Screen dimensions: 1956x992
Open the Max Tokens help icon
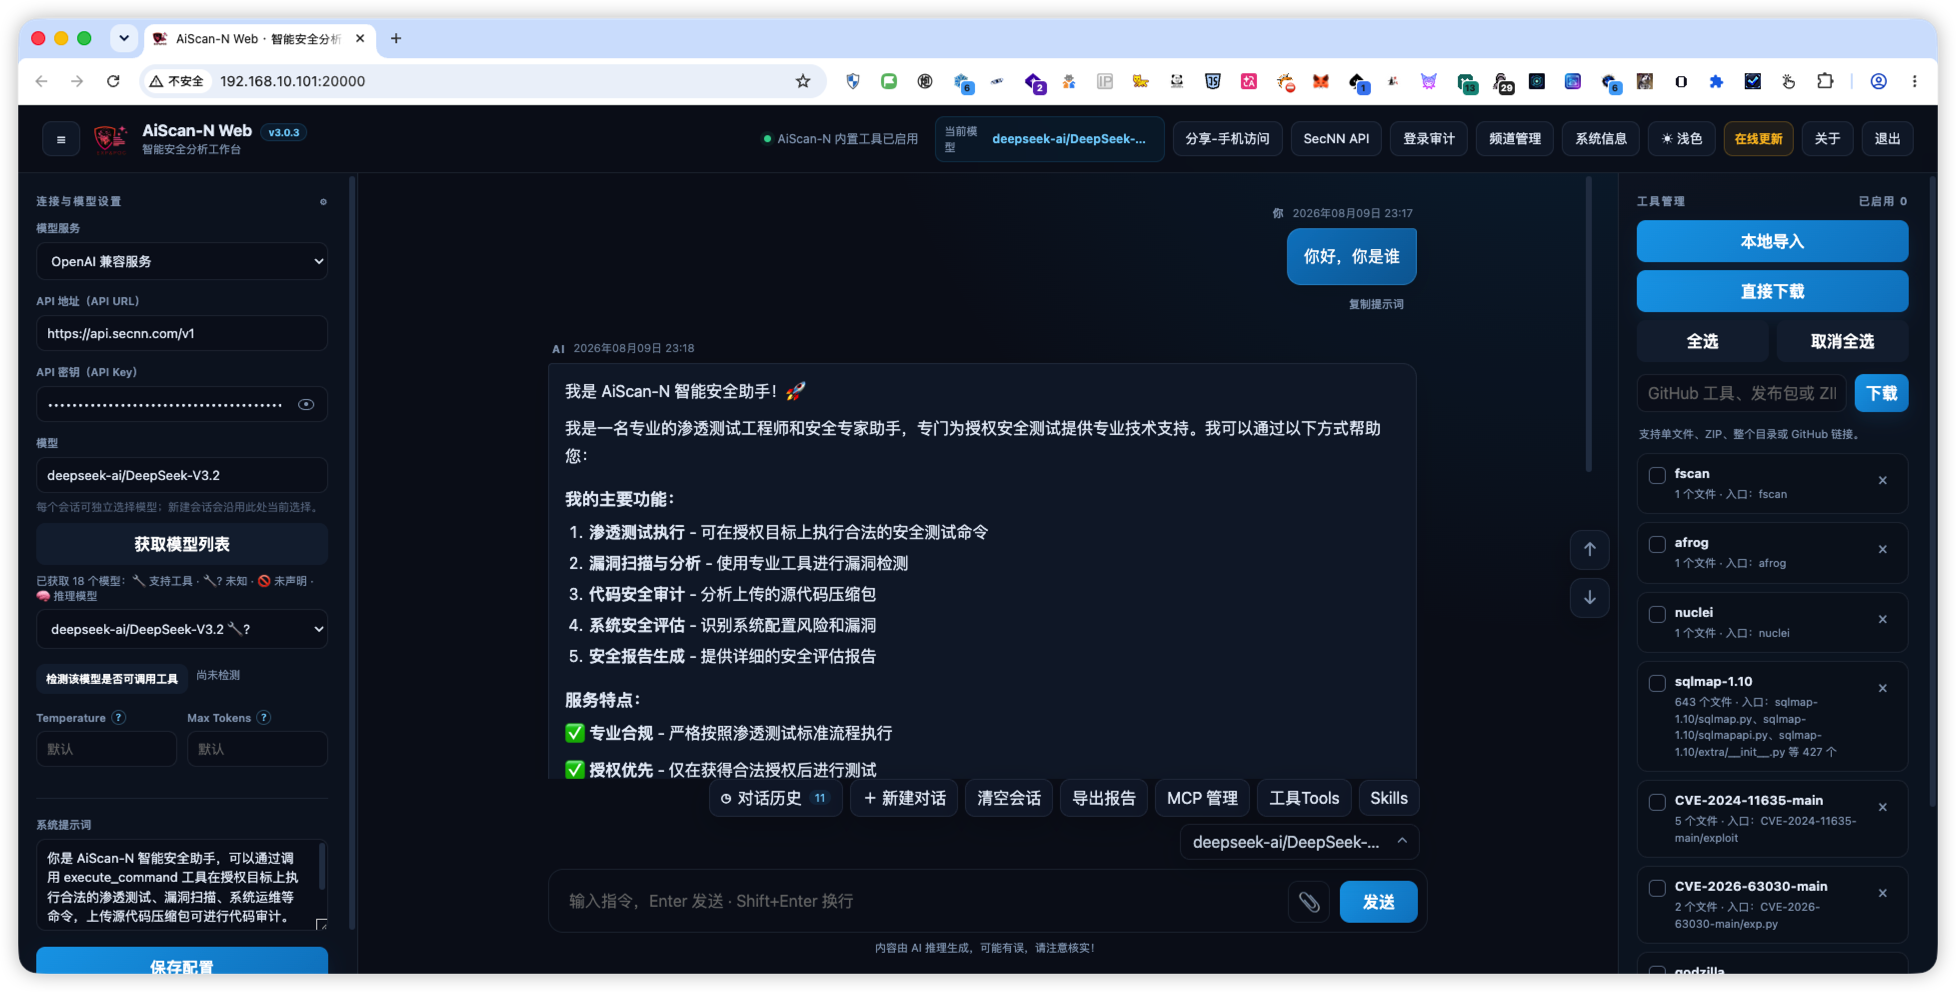pos(264,718)
